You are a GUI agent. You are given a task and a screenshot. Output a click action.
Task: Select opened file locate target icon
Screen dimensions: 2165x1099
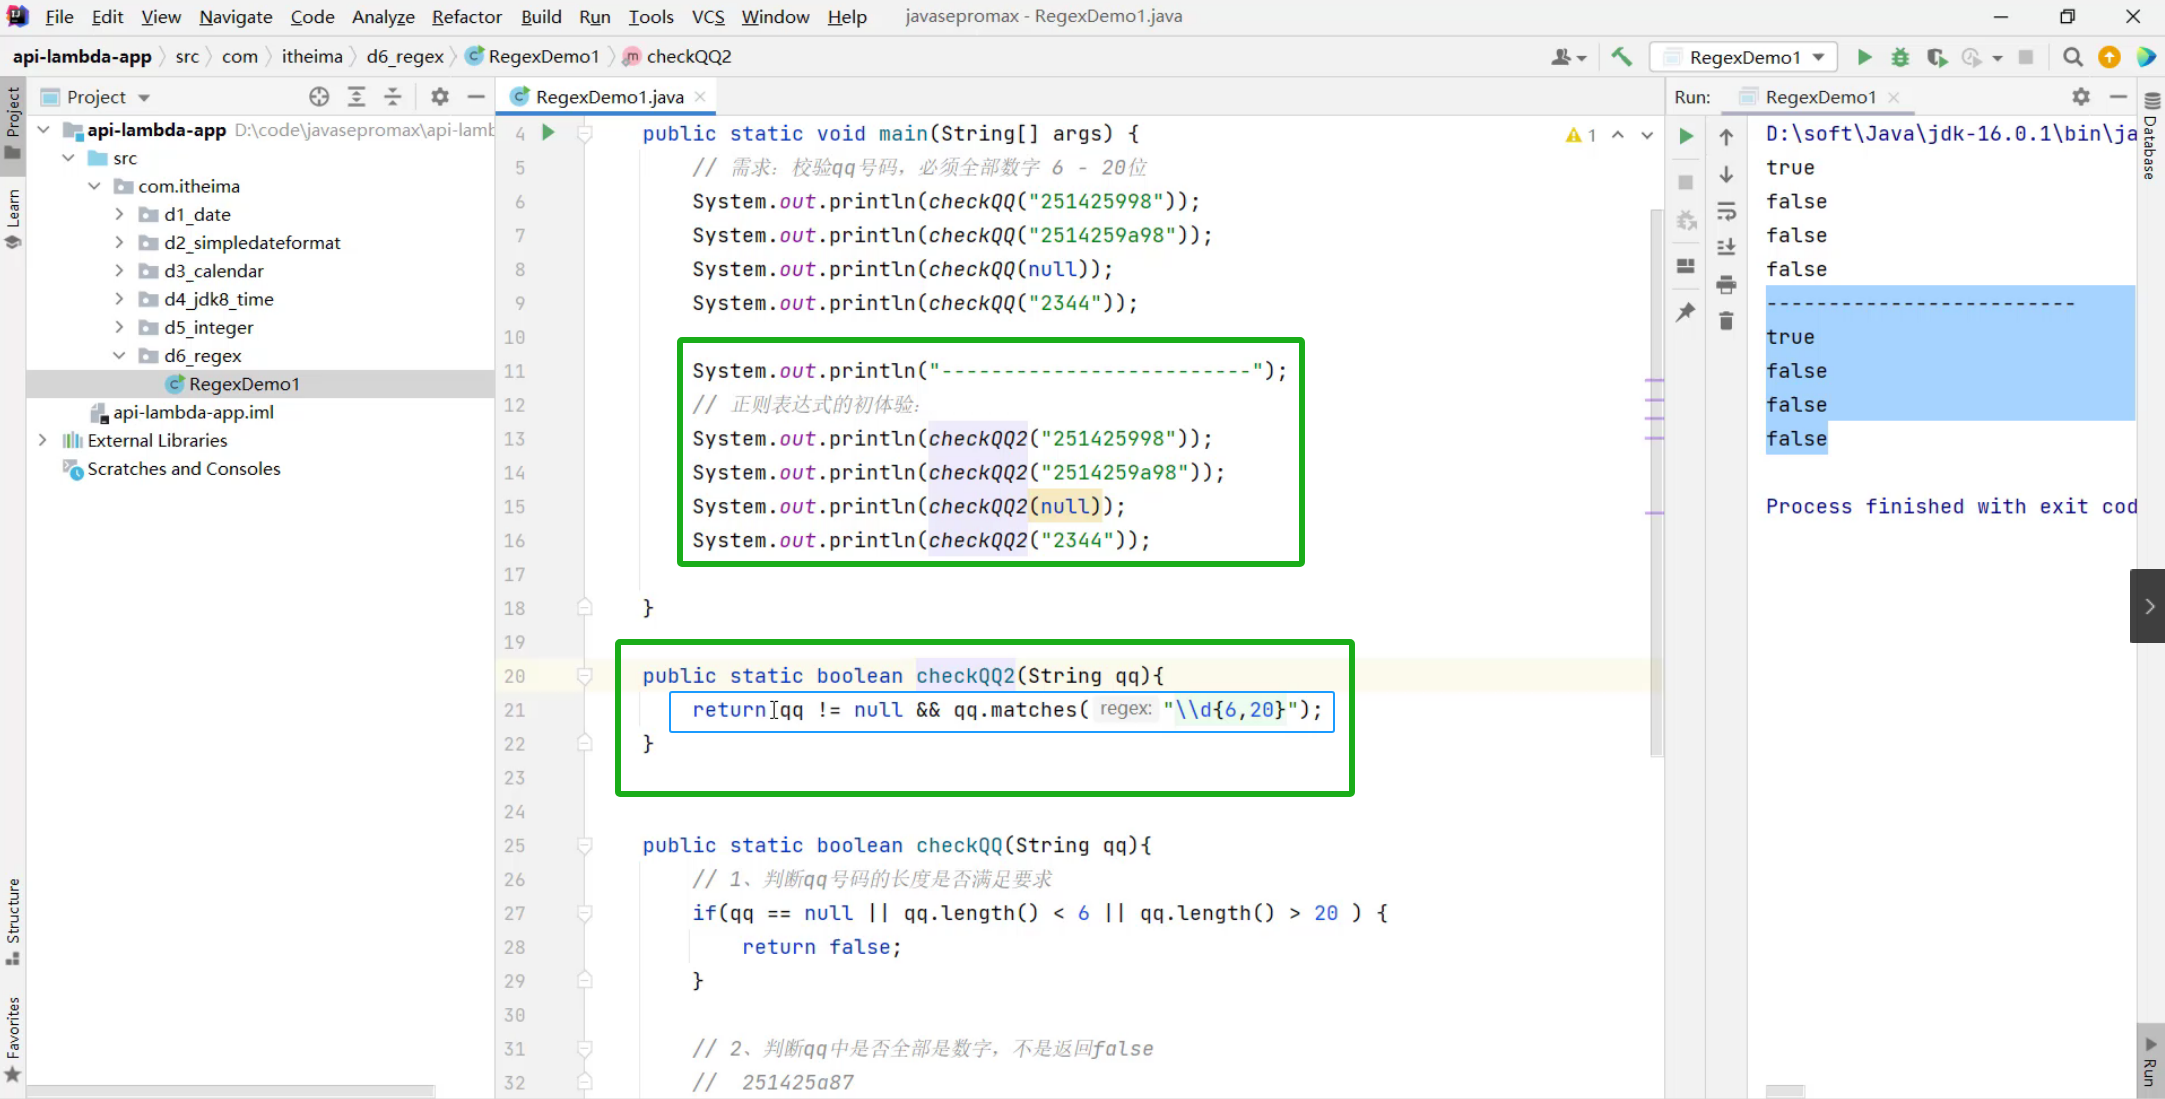pyautogui.click(x=319, y=97)
